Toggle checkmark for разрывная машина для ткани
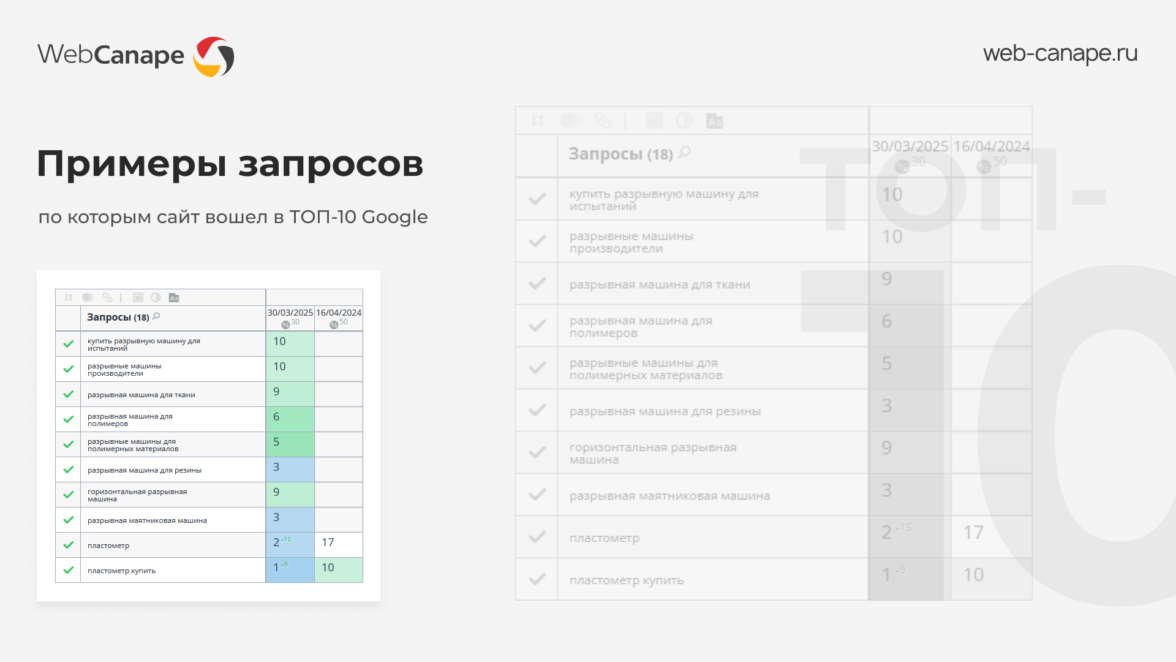1176x662 pixels. tap(68, 394)
